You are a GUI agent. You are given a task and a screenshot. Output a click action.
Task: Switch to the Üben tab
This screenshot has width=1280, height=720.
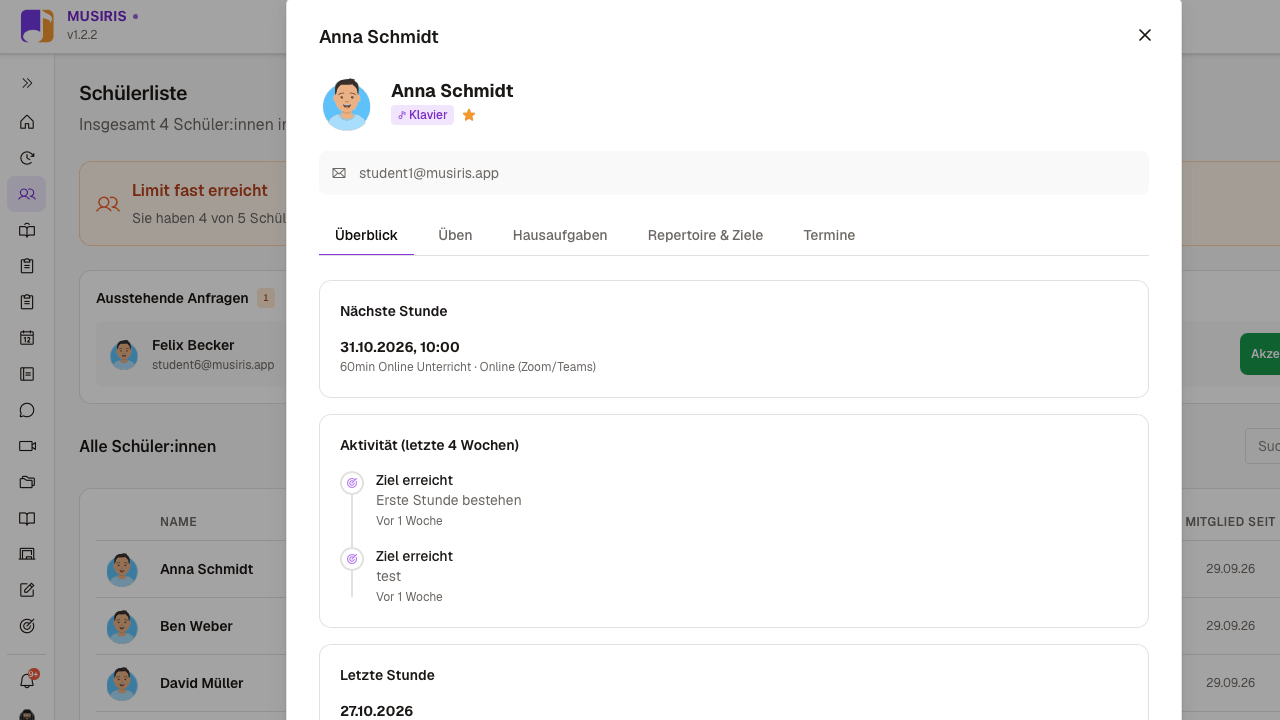tap(455, 235)
